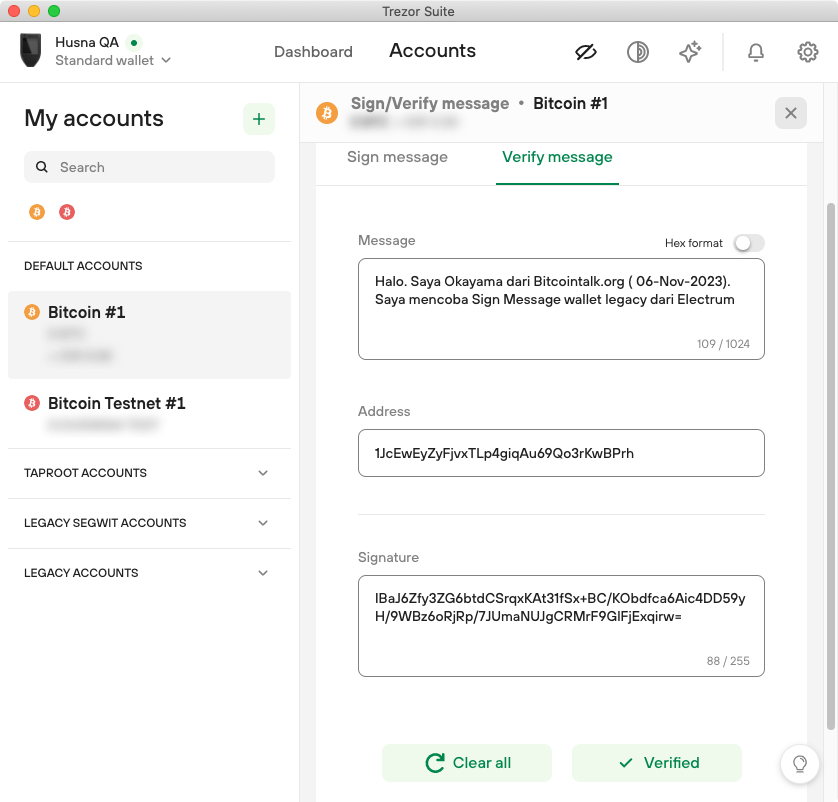Filter accounts by red Bitcoin Testnet icon

pos(67,212)
